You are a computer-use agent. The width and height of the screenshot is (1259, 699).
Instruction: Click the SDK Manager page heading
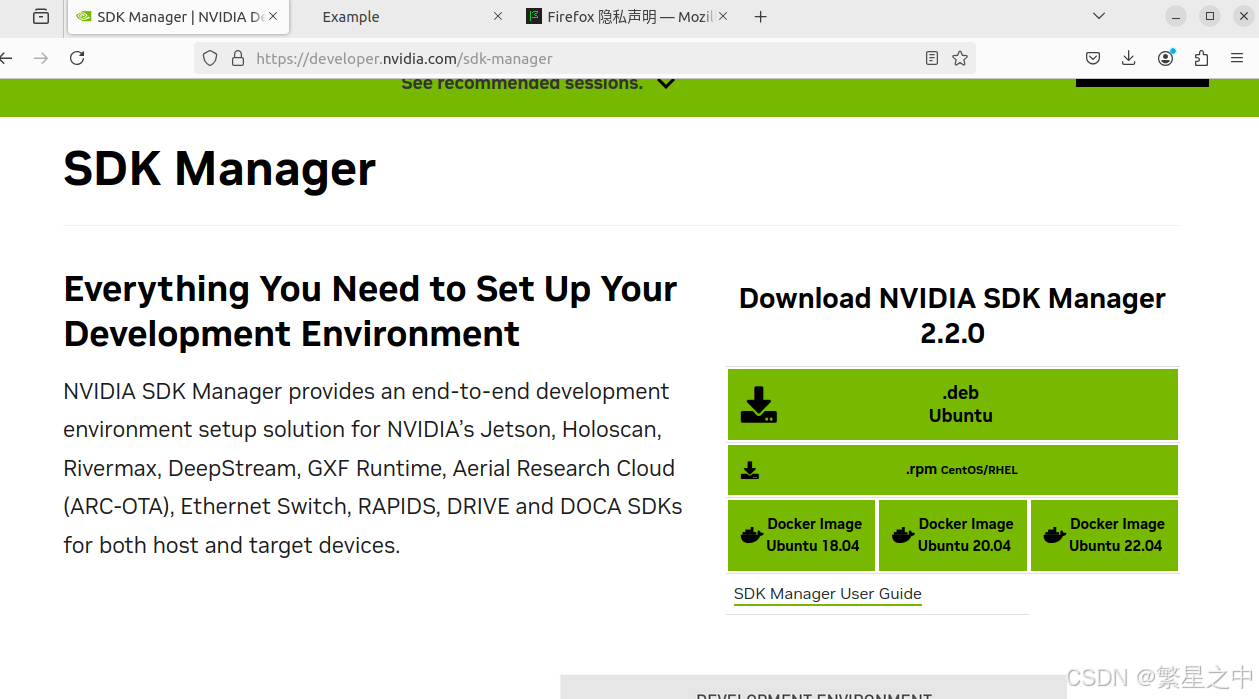click(x=220, y=169)
